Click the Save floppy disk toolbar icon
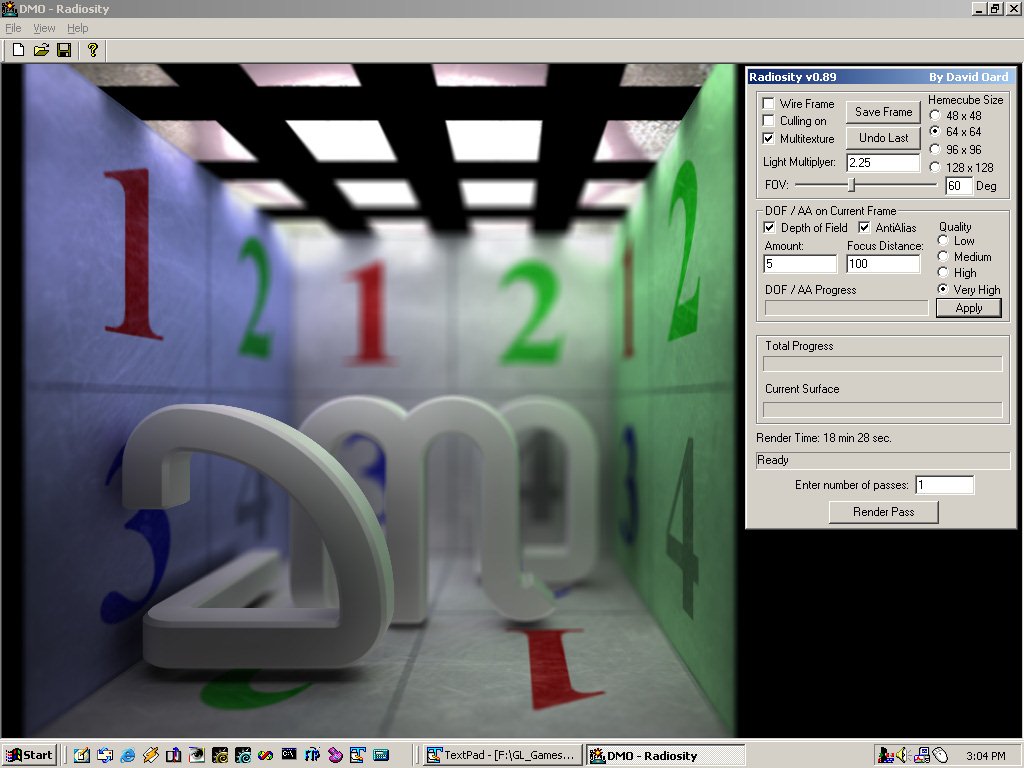Screen dimensions: 1024x768 click(64, 50)
